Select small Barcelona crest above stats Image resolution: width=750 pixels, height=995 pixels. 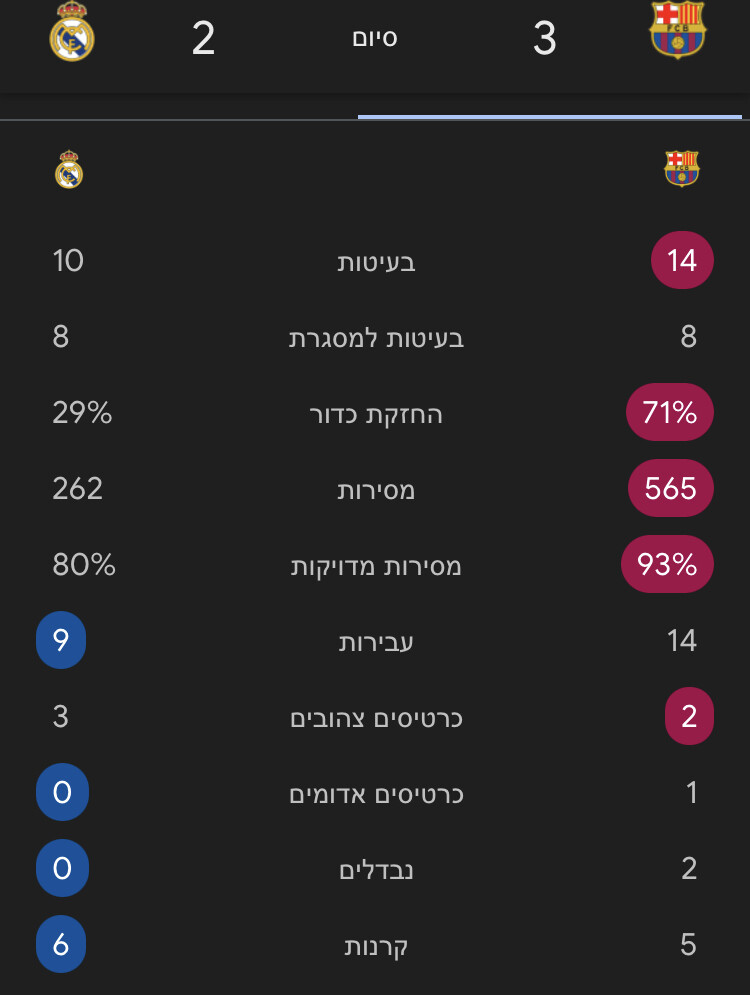click(682, 168)
